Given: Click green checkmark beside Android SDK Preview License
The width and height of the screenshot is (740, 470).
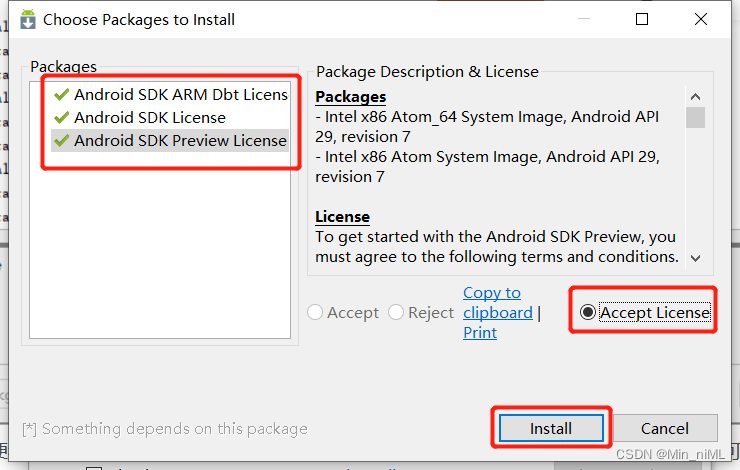Looking at the screenshot, I should click(61, 140).
